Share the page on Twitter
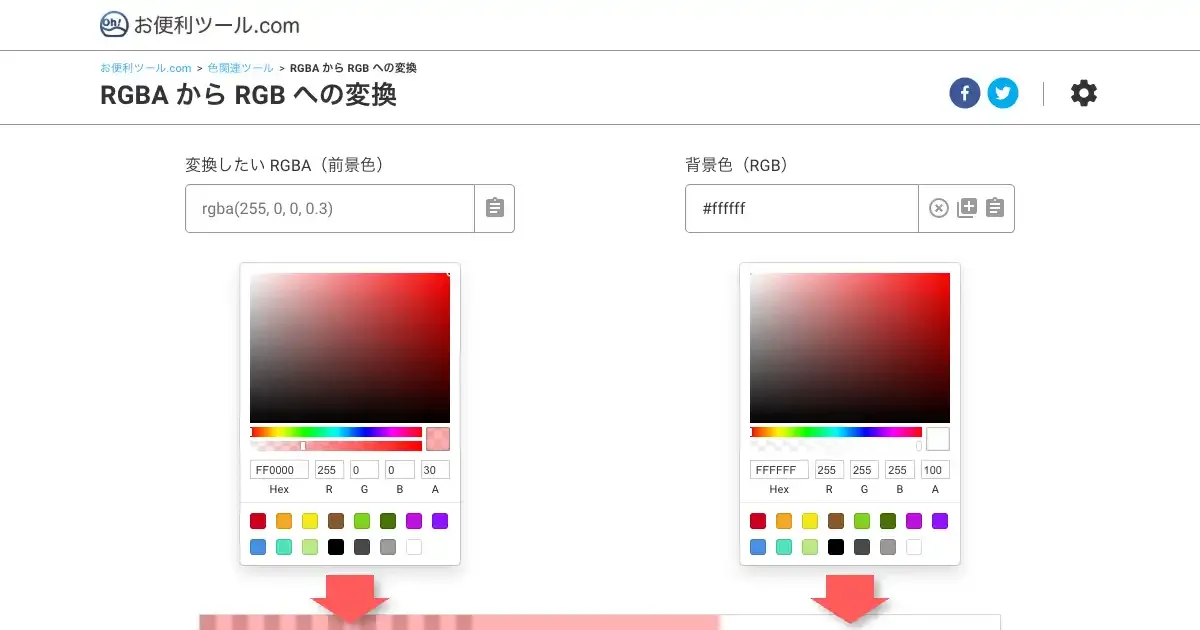1200x630 pixels. pyautogui.click(x=1003, y=94)
